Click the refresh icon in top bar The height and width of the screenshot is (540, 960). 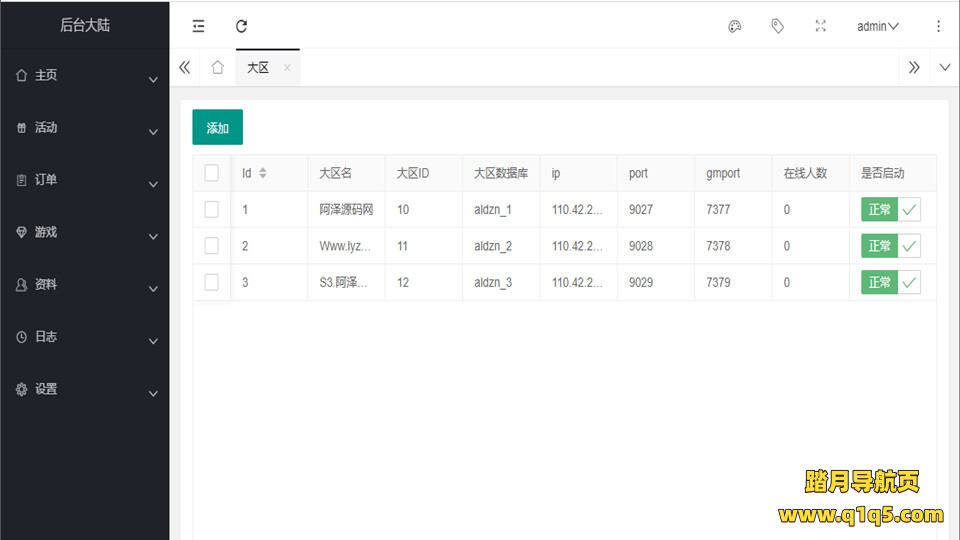coord(241,27)
